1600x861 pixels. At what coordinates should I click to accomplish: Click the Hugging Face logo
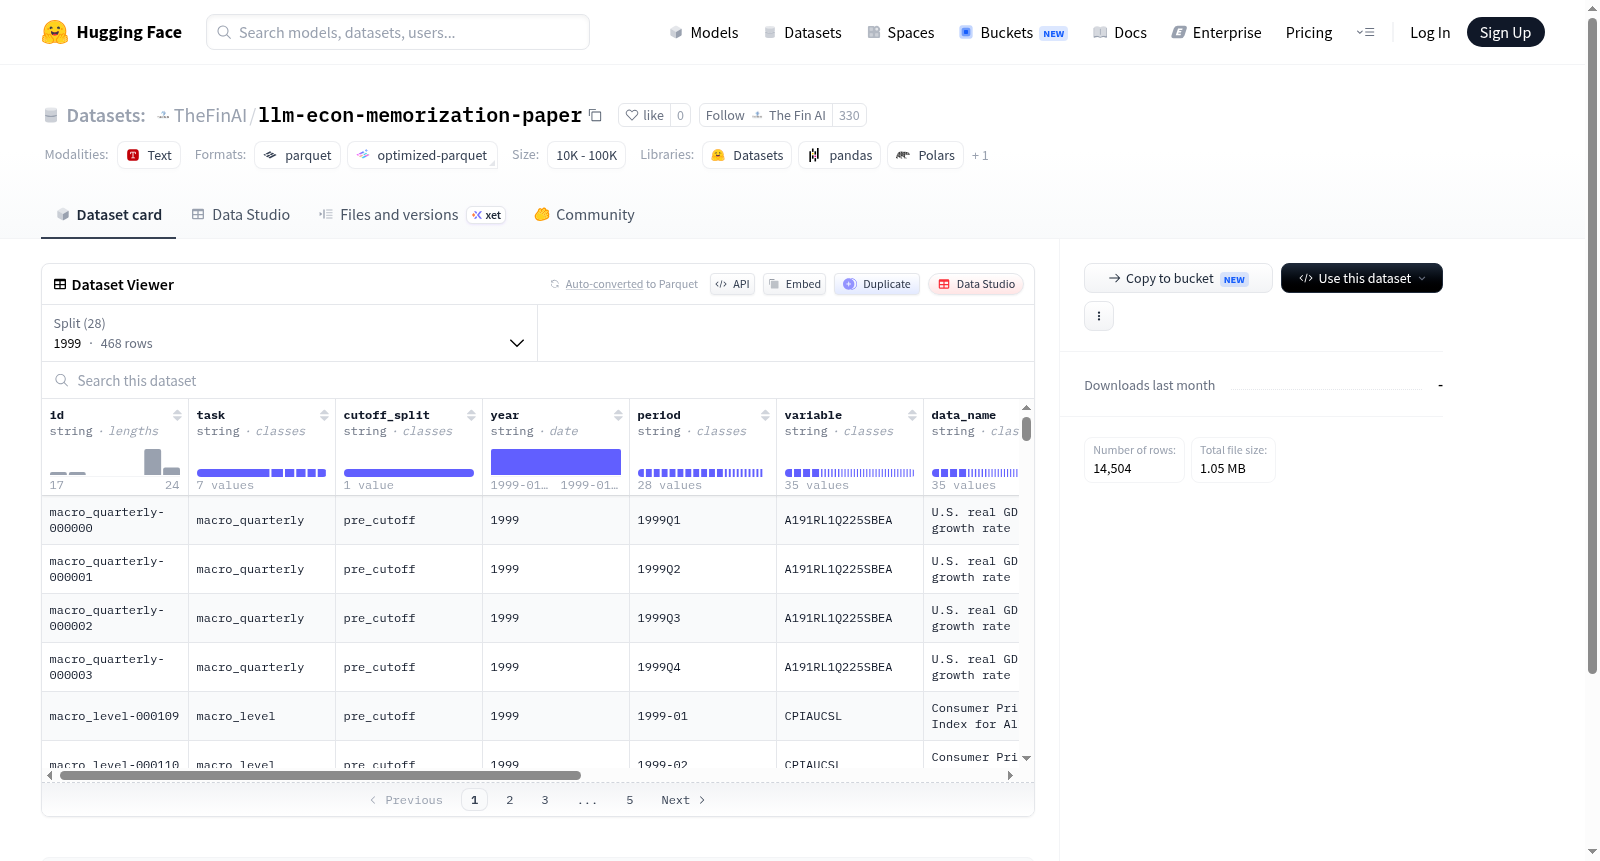tap(111, 32)
